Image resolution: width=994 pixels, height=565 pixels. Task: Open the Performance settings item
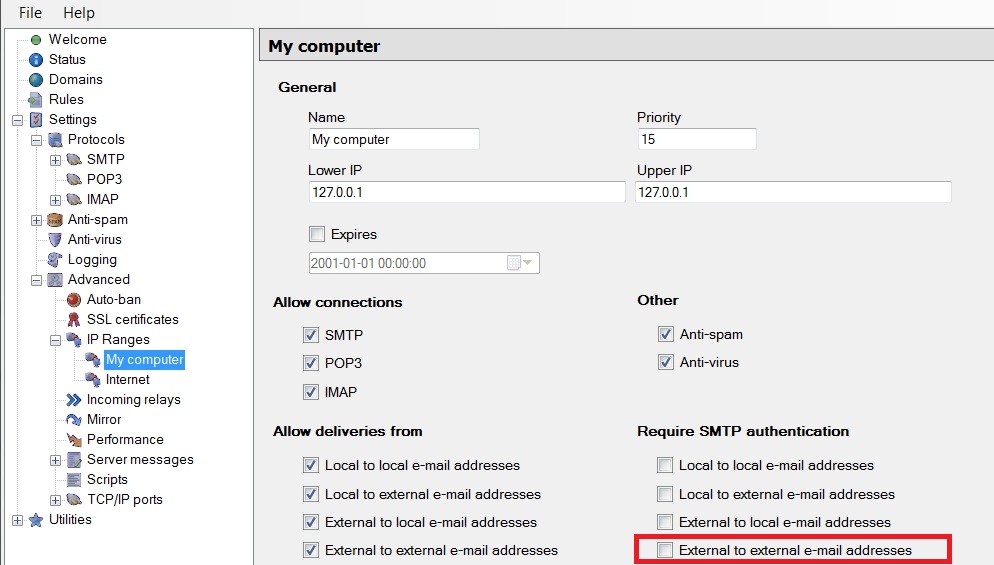pyautogui.click(x=124, y=440)
